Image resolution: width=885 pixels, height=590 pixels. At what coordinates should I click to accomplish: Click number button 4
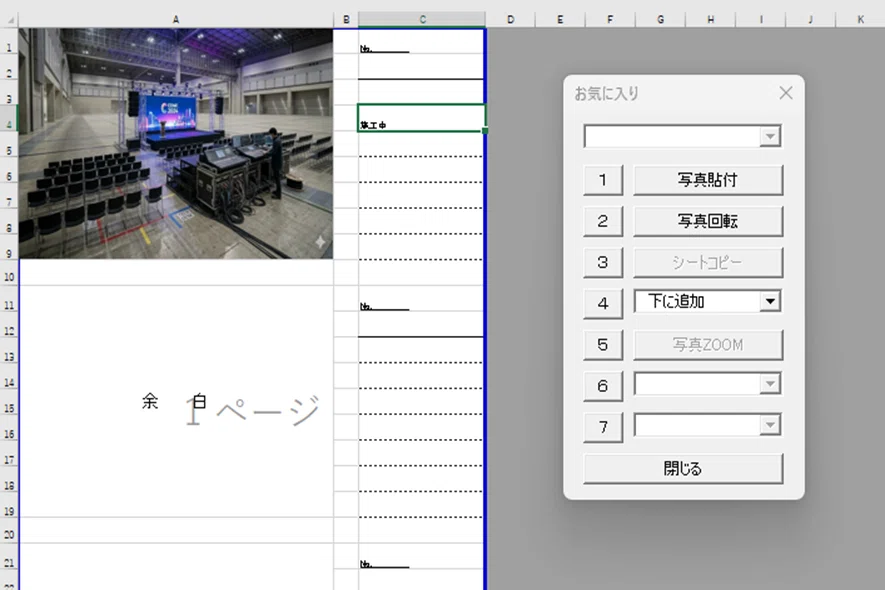click(x=603, y=304)
